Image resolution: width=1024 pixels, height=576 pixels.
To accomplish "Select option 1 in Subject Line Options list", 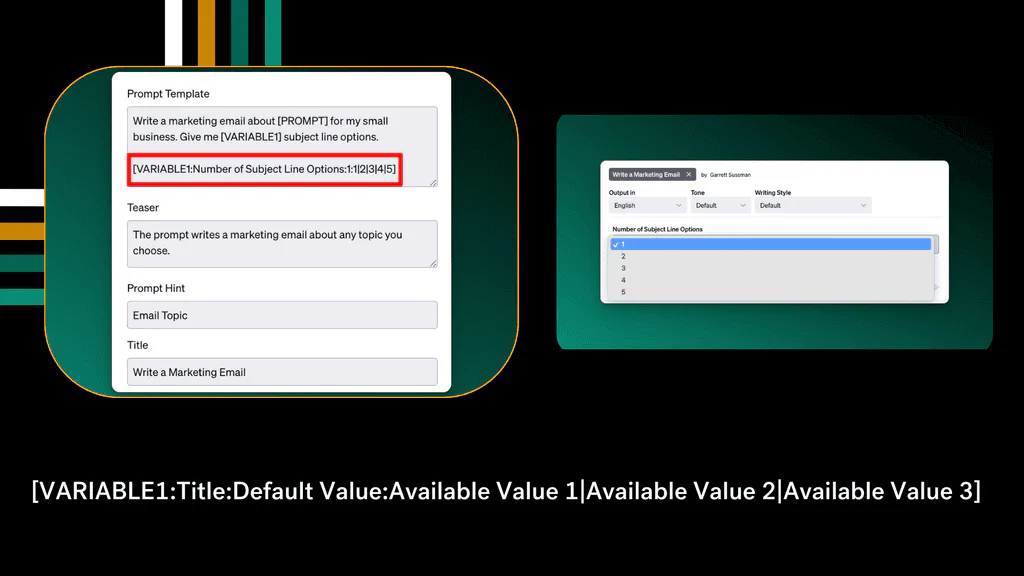I will 771,244.
